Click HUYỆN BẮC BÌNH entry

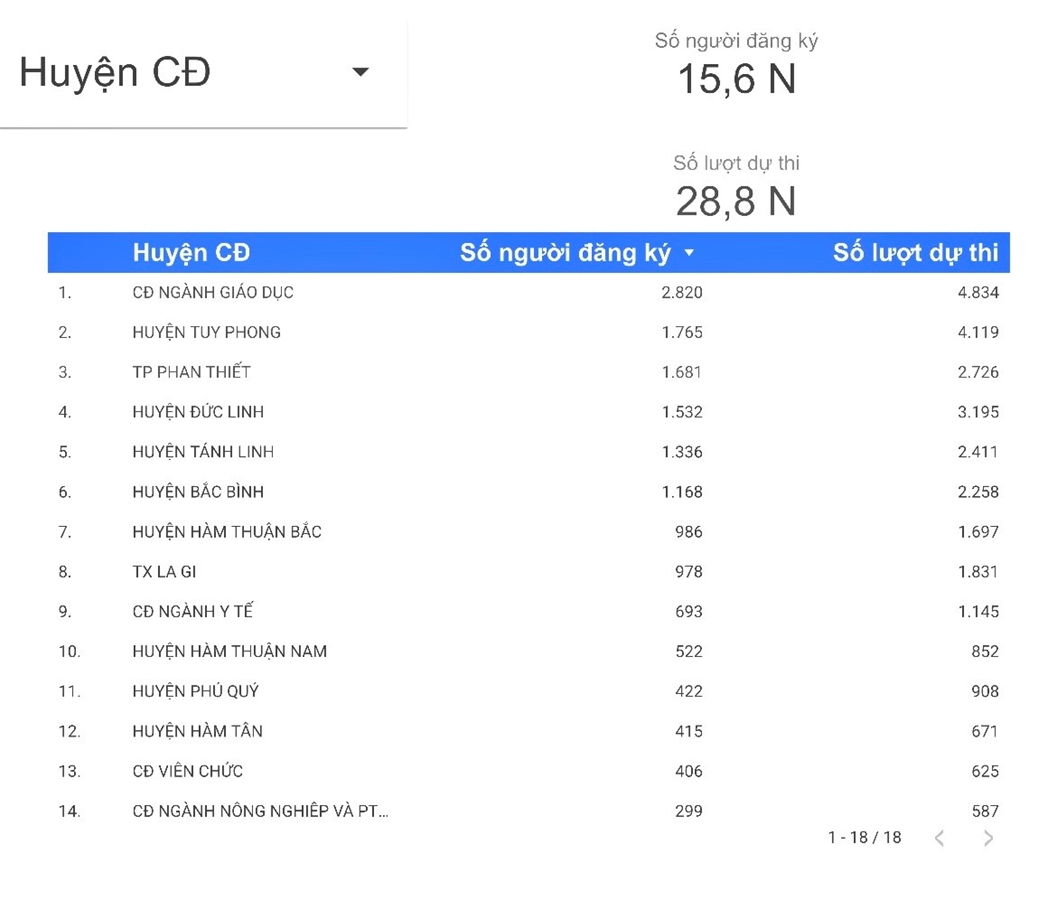tap(198, 492)
